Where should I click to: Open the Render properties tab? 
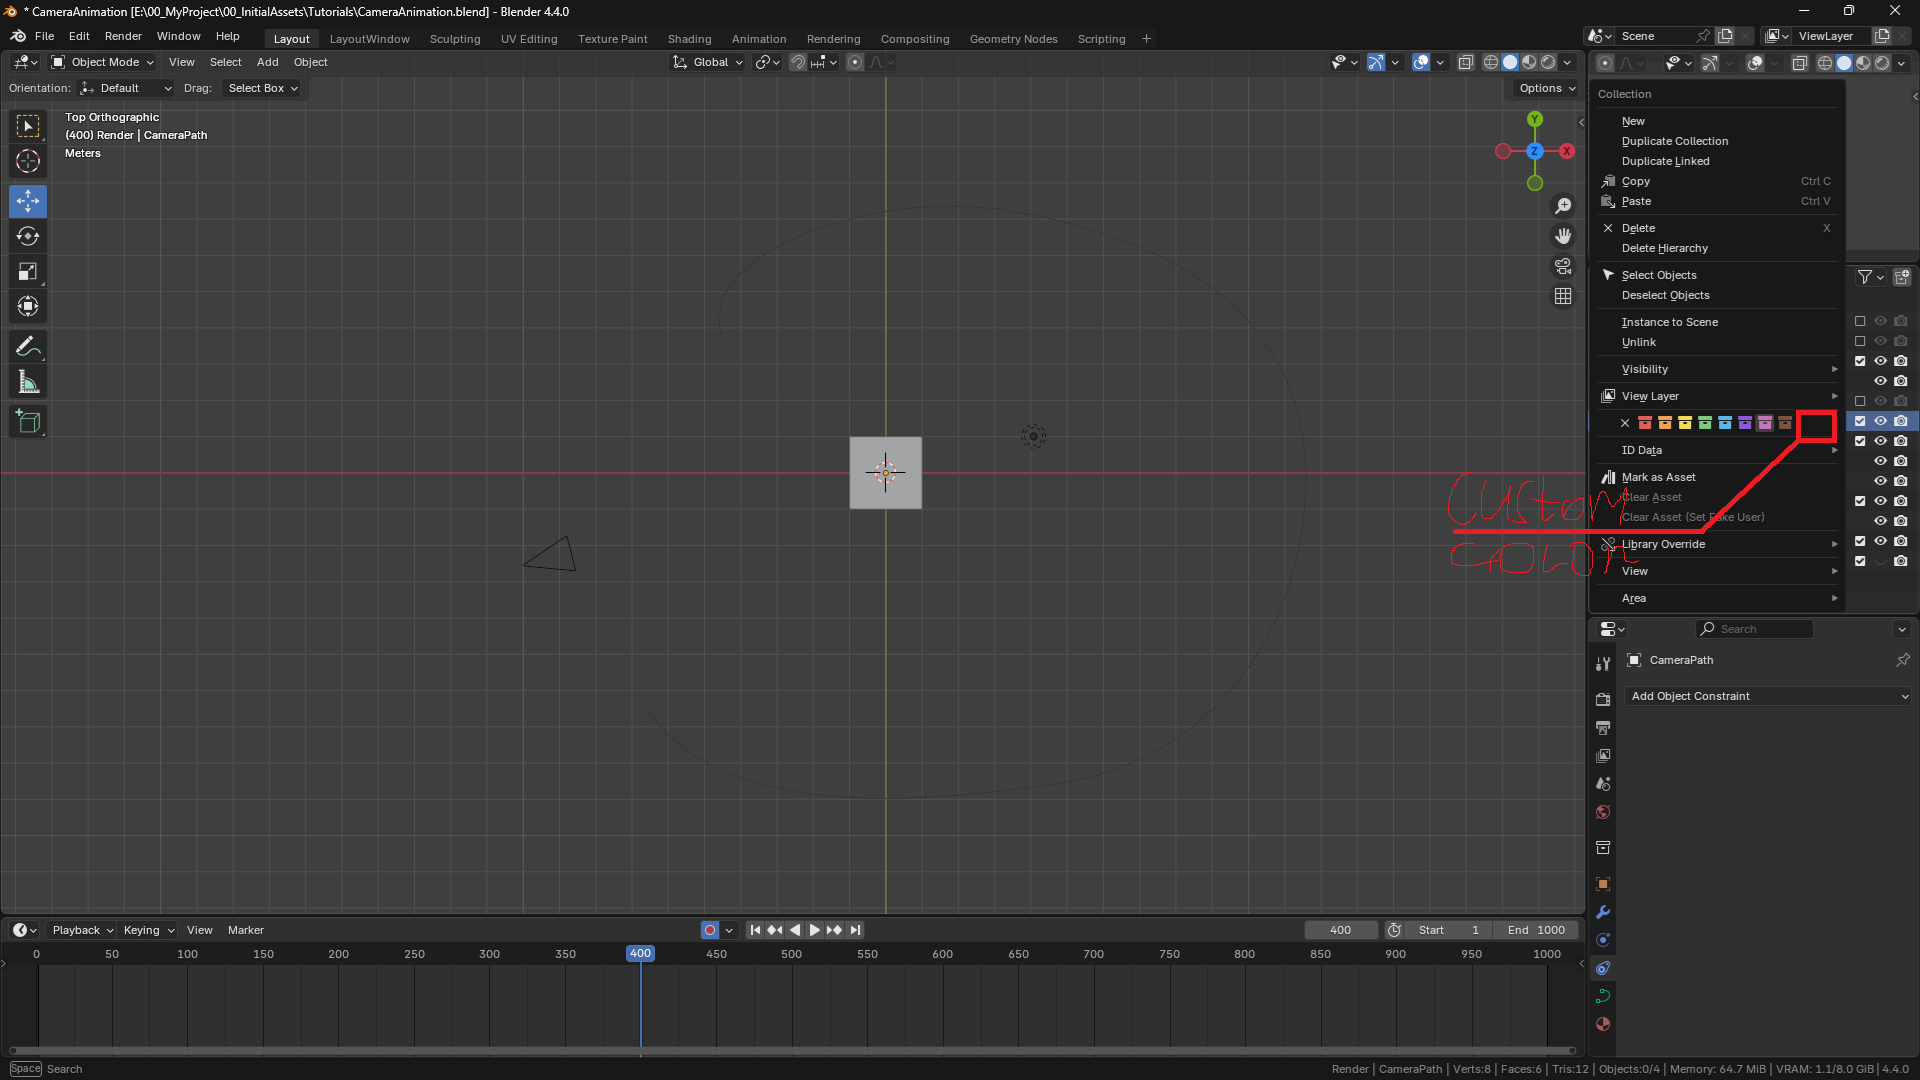[1603, 700]
